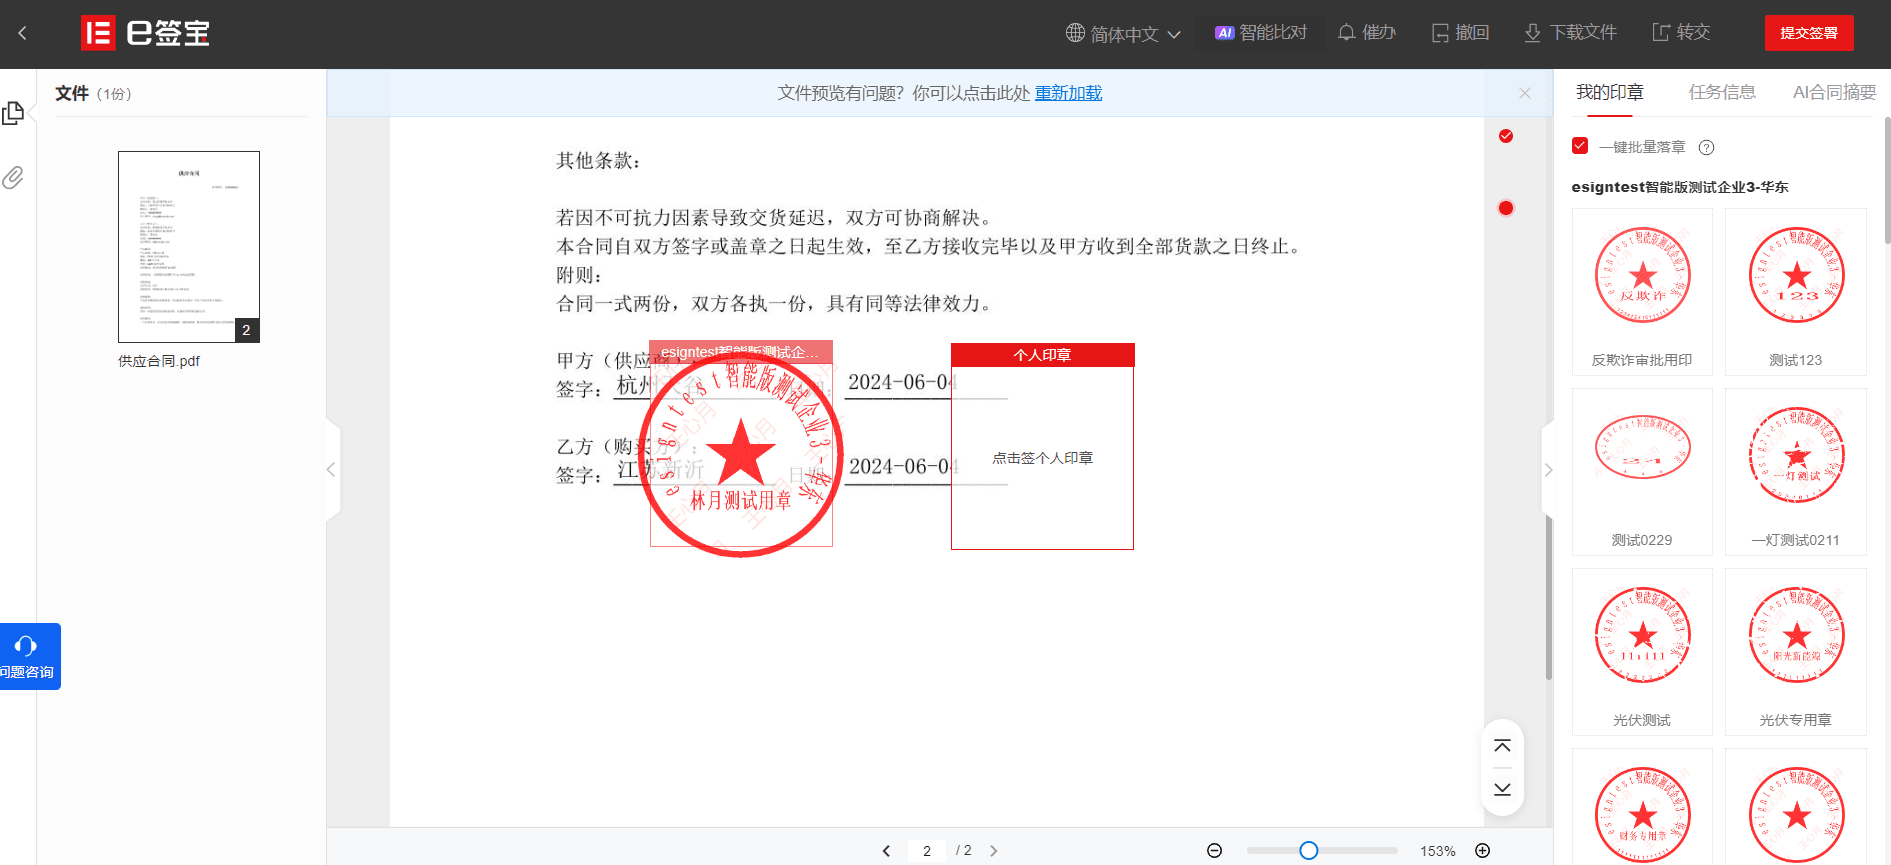Switch to AI合同摘要 tab
This screenshot has height=865, width=1891.
pyautogui.click(x=1834, y=93)
